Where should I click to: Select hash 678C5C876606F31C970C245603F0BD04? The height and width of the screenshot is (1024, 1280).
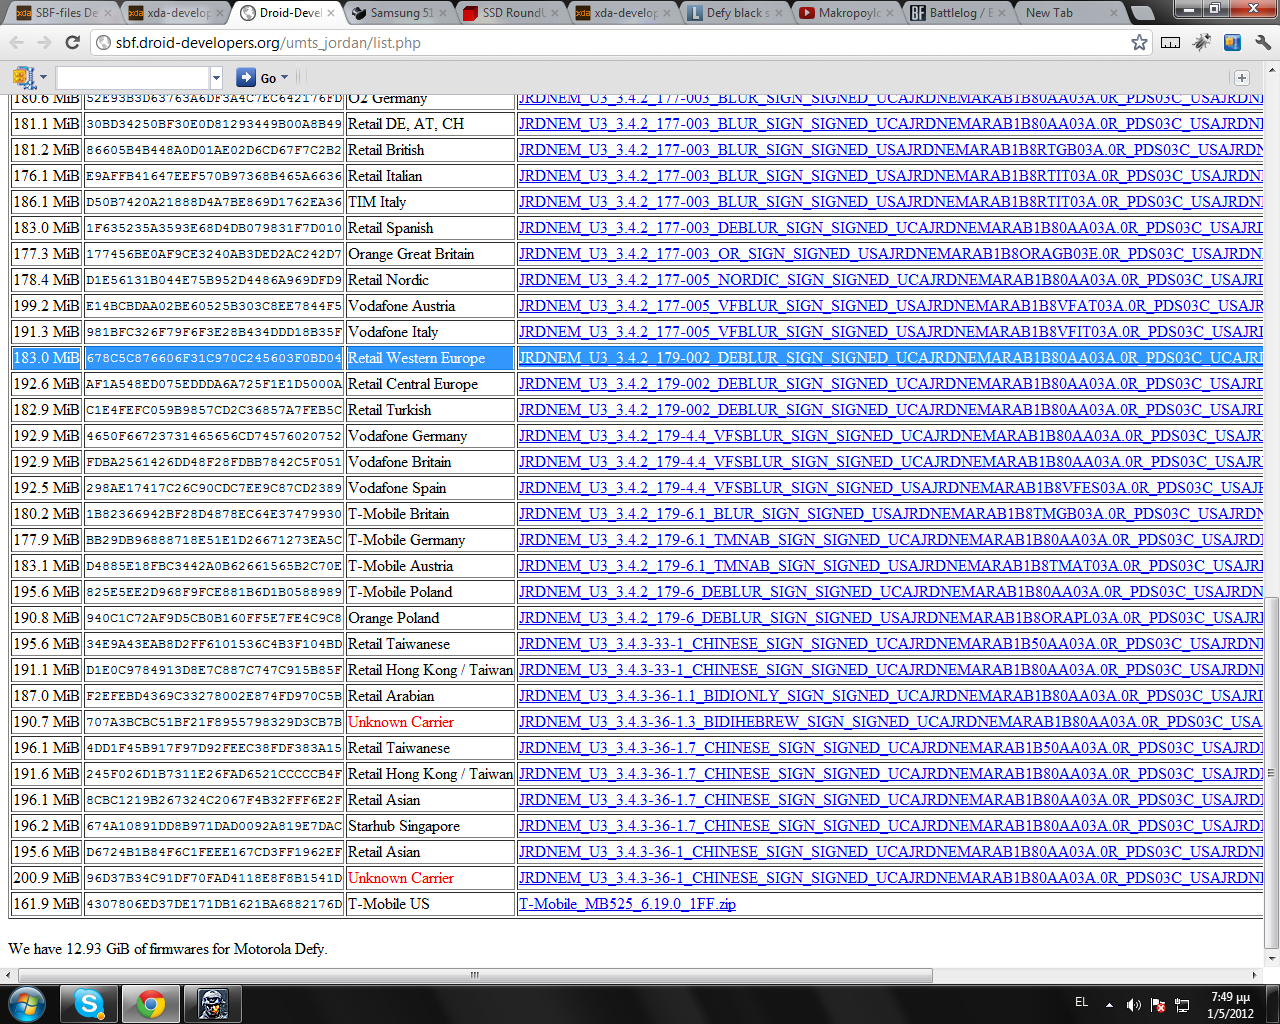(x=214, y=358)
